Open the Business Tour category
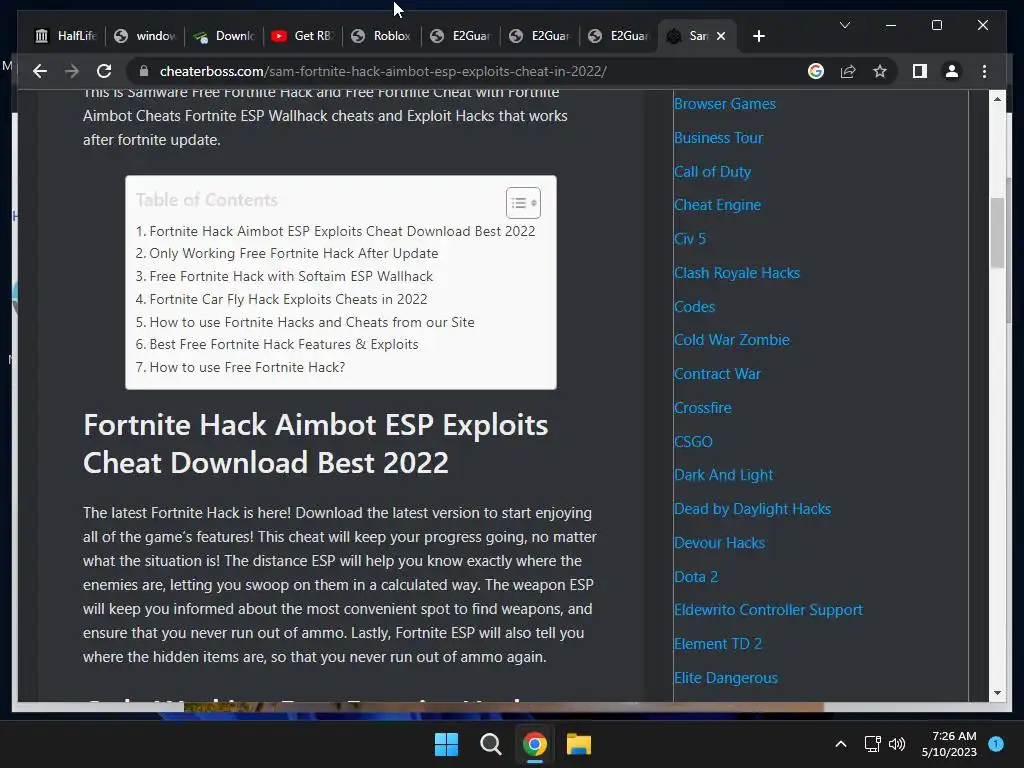Screen dimensions: 1024x768 pyautogui.click(x=718, y=138)
